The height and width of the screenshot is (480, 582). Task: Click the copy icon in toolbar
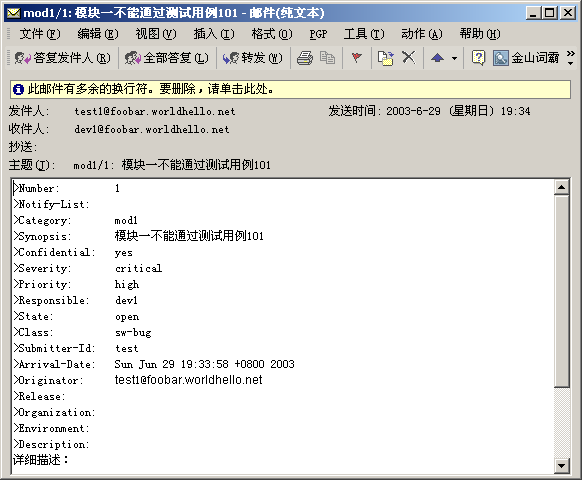327,58
